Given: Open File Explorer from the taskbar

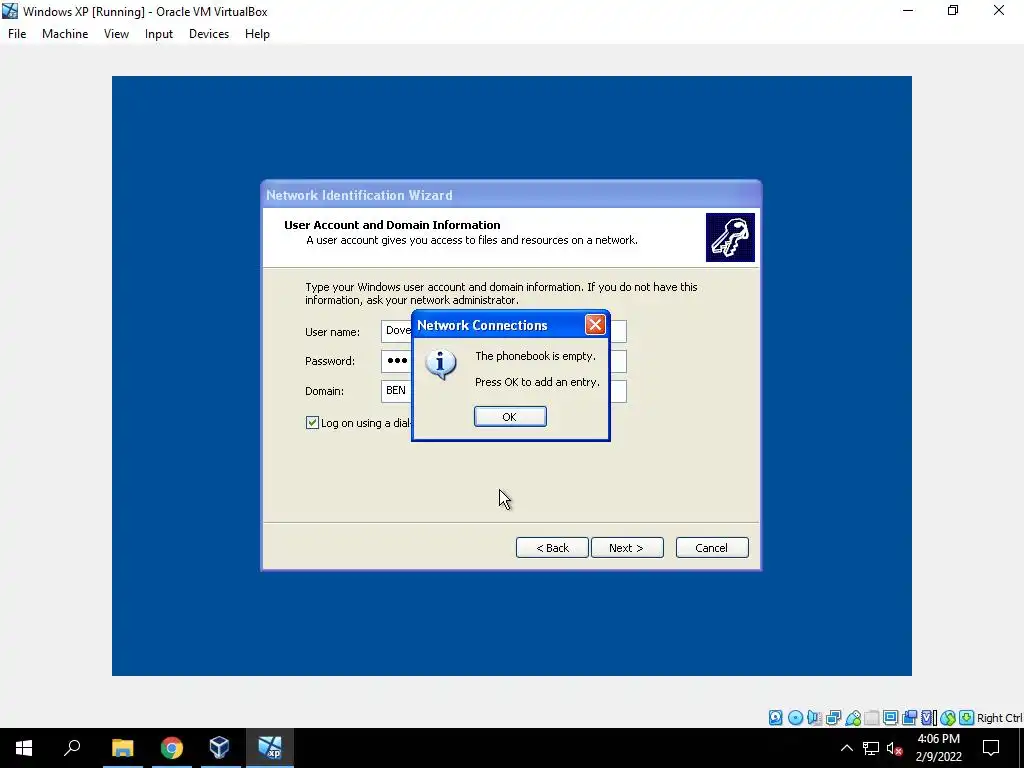Looking at the screenshot, I should tap(122, 748).
